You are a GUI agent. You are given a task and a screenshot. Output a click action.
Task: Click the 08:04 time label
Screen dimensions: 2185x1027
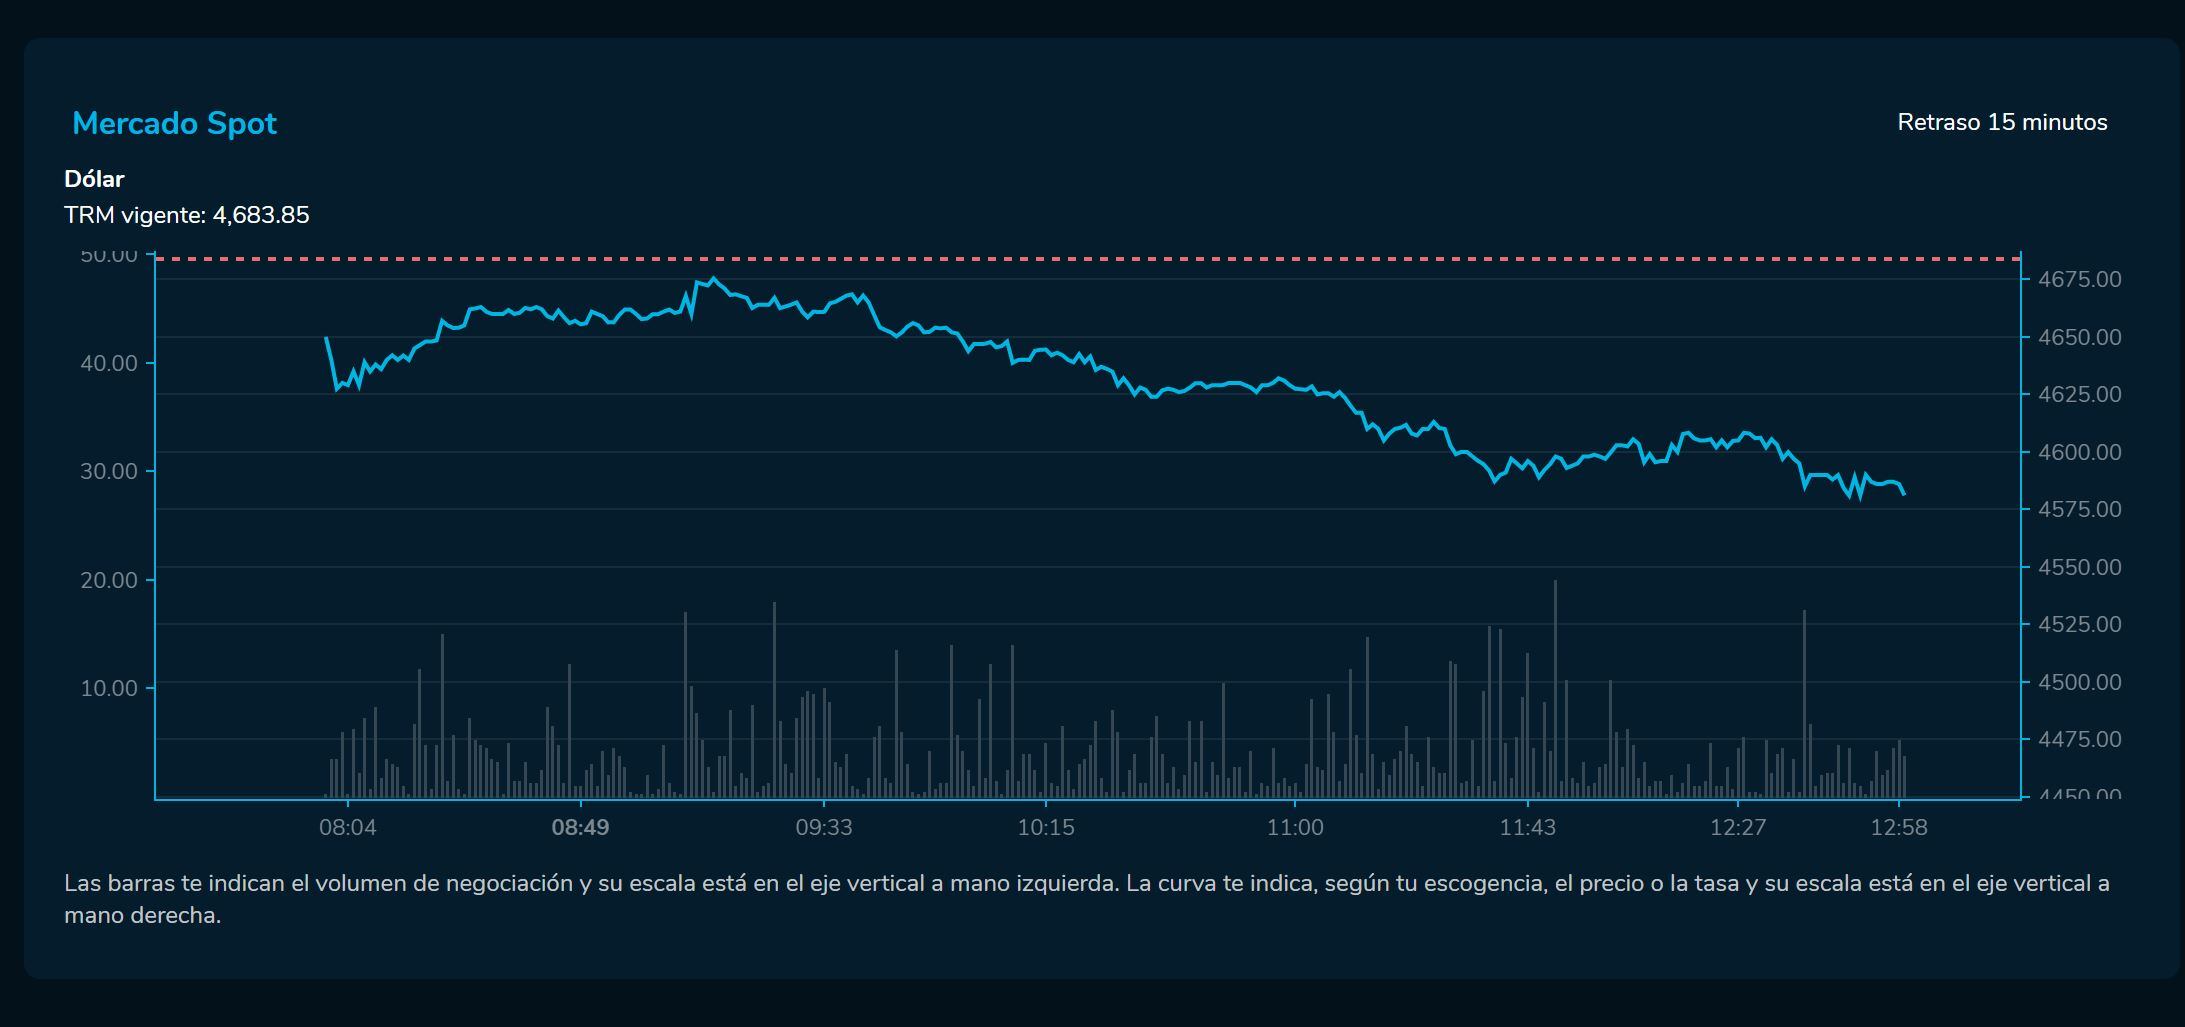coord(347,828)
